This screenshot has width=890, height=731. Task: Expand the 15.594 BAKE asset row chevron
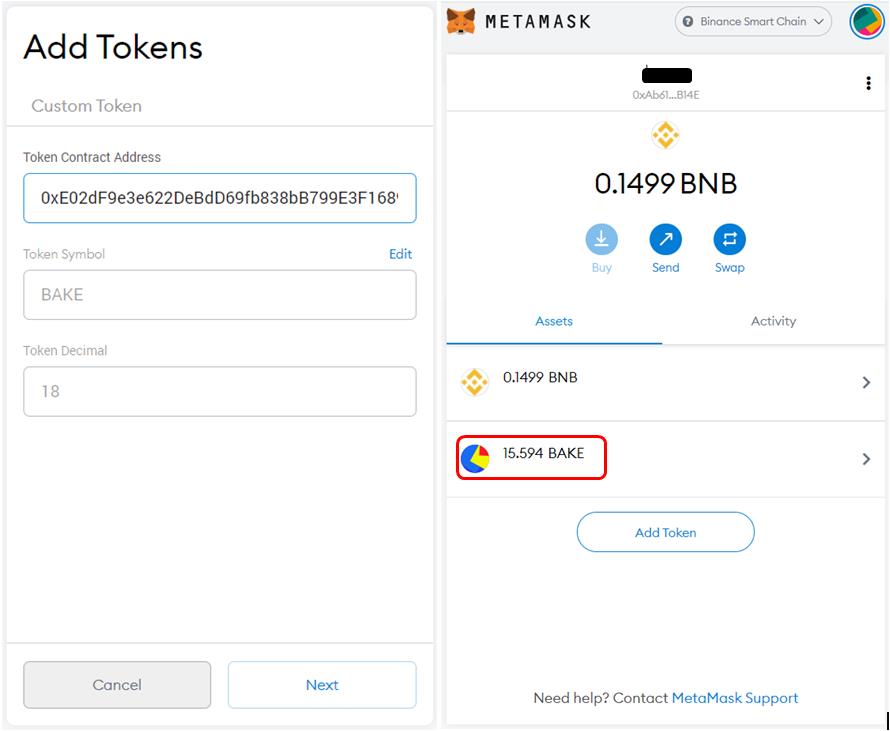866,459
